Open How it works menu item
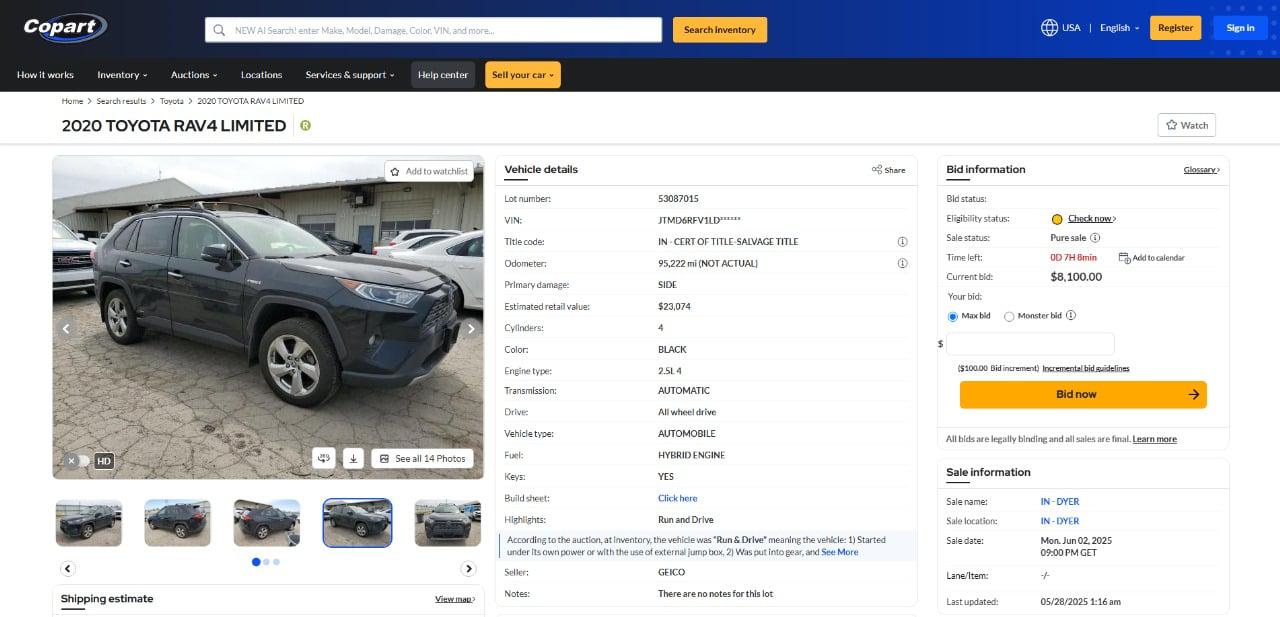 pos(45,75)
